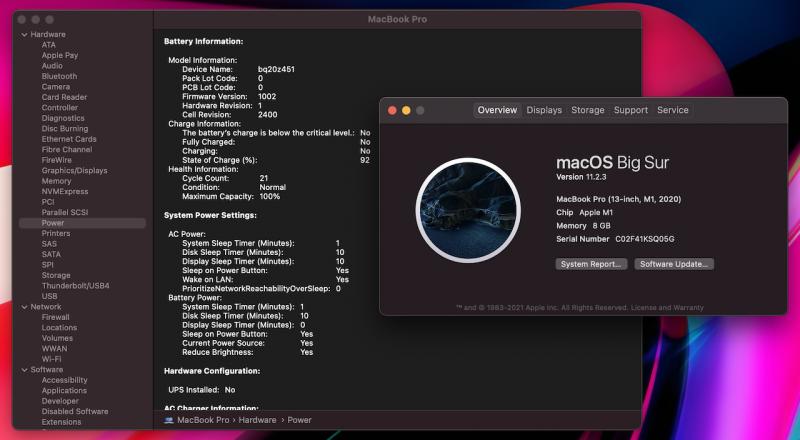Select SAS in the sidebar

[49, 244]
